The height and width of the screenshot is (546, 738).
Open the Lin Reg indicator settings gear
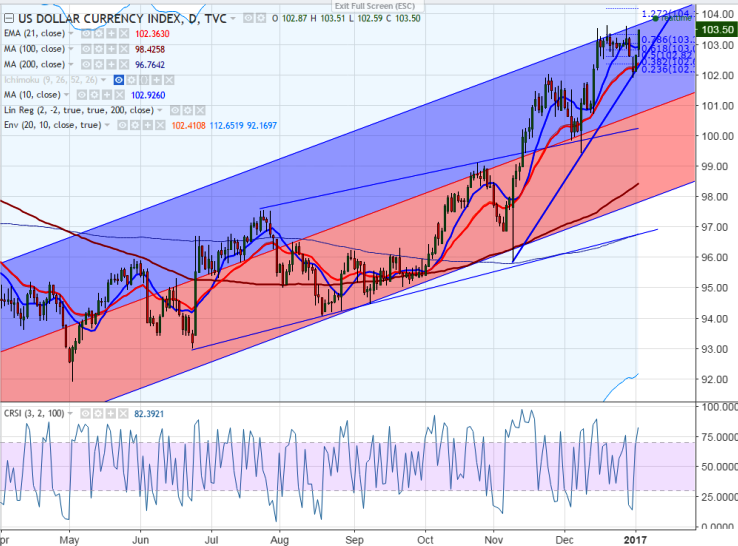[187, 111]
